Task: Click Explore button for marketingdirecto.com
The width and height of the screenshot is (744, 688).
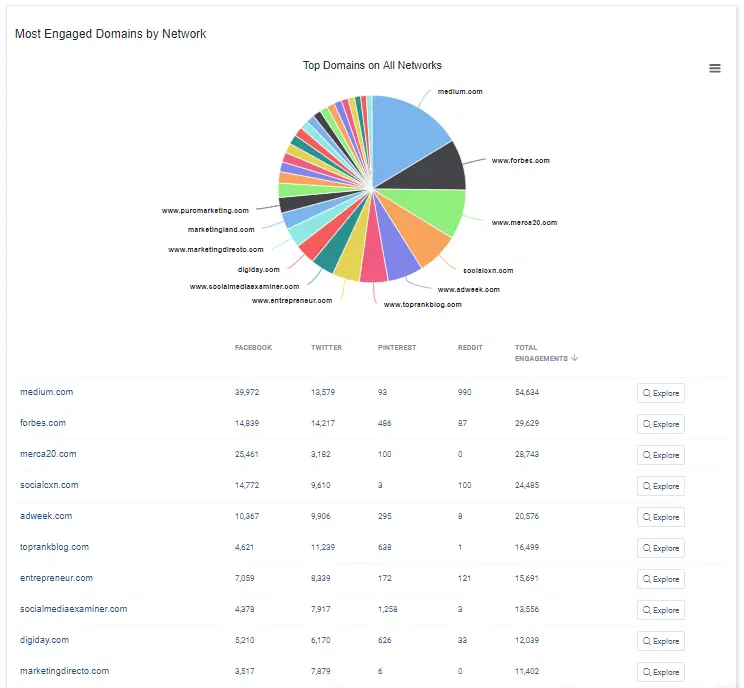Action: 660,672
